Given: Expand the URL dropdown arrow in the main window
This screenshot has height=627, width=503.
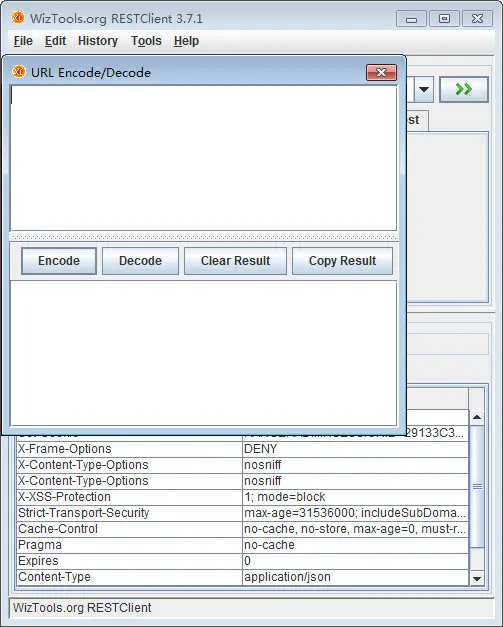Looking at the screenshot, I should pos(424,89).
